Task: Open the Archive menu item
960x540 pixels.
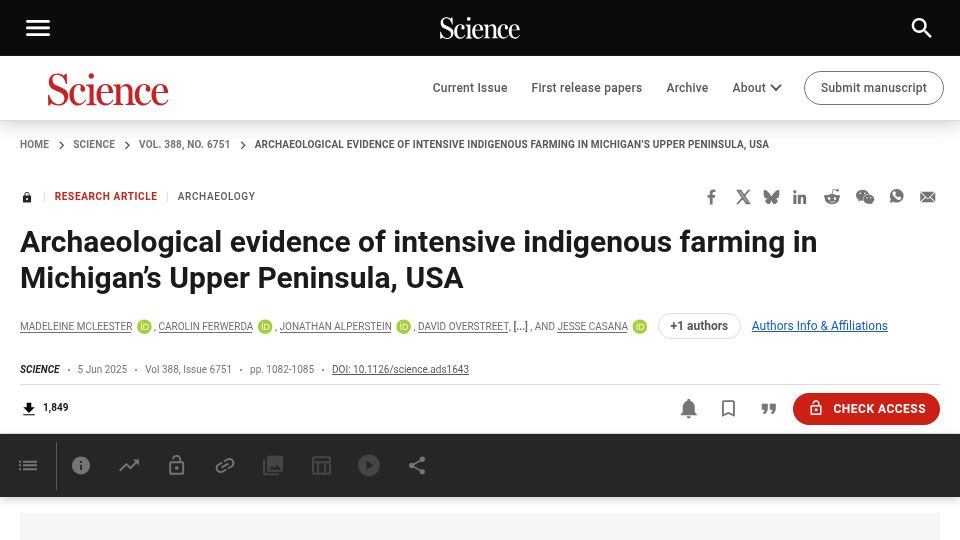Action: pos(687,88)
